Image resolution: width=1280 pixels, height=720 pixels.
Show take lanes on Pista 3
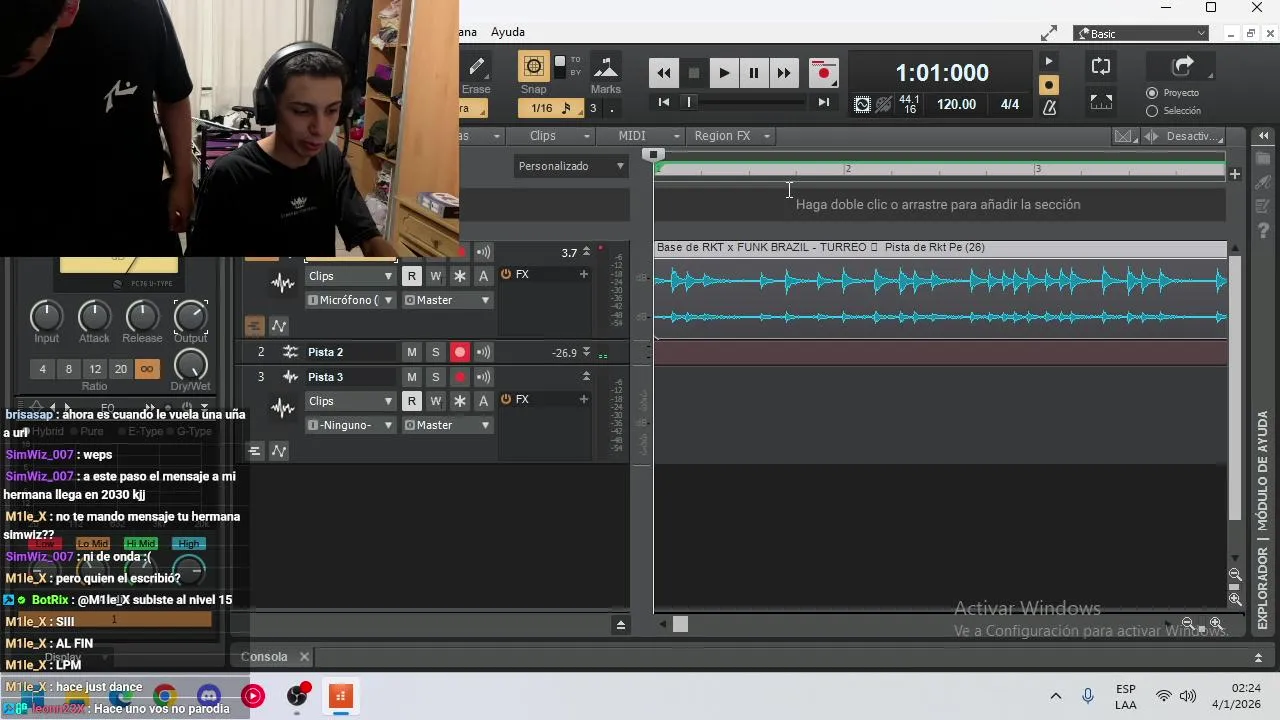(254, 451)
